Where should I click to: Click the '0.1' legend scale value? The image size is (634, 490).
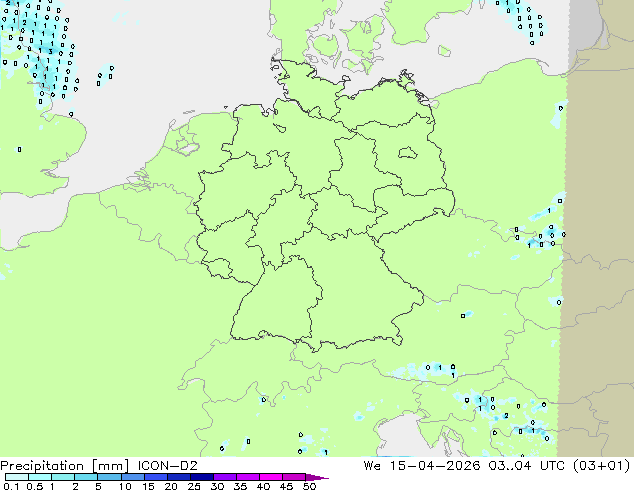[x=11, y=486]
